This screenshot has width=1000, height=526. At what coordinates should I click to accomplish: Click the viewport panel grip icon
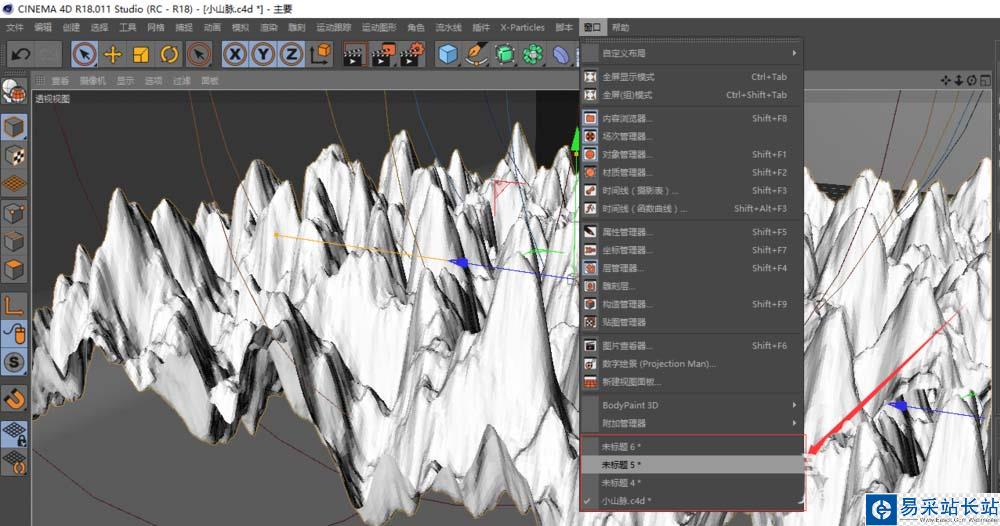[40, 80]
